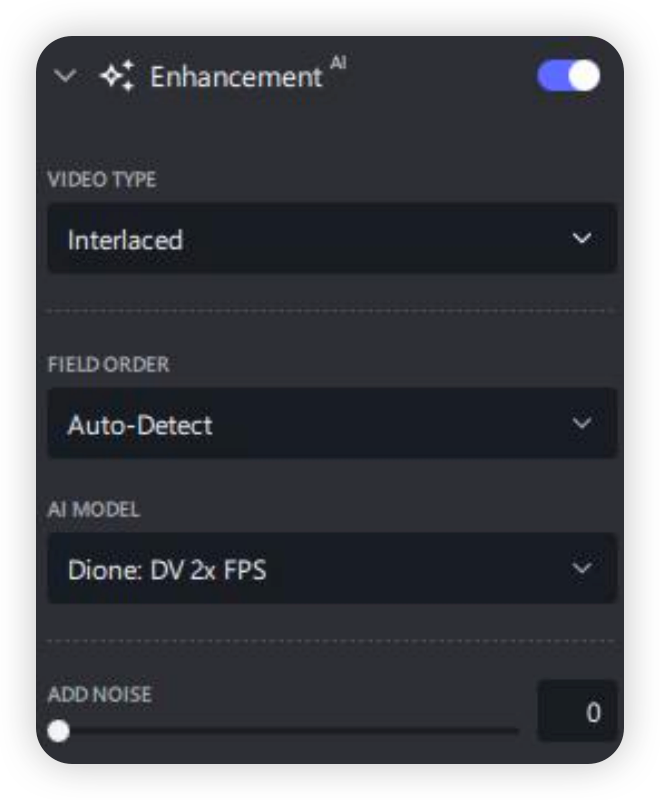Viewport: 660px width, 800px height.
Task: Click the AI MODEL label
Action: pos(94,509)
